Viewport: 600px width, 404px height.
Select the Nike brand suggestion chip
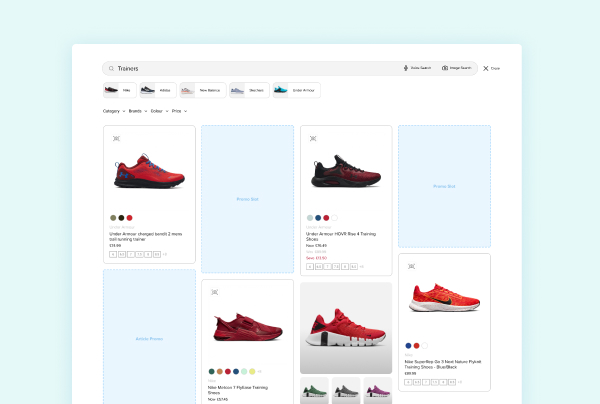pyautogui.click(x=120, y=90)
